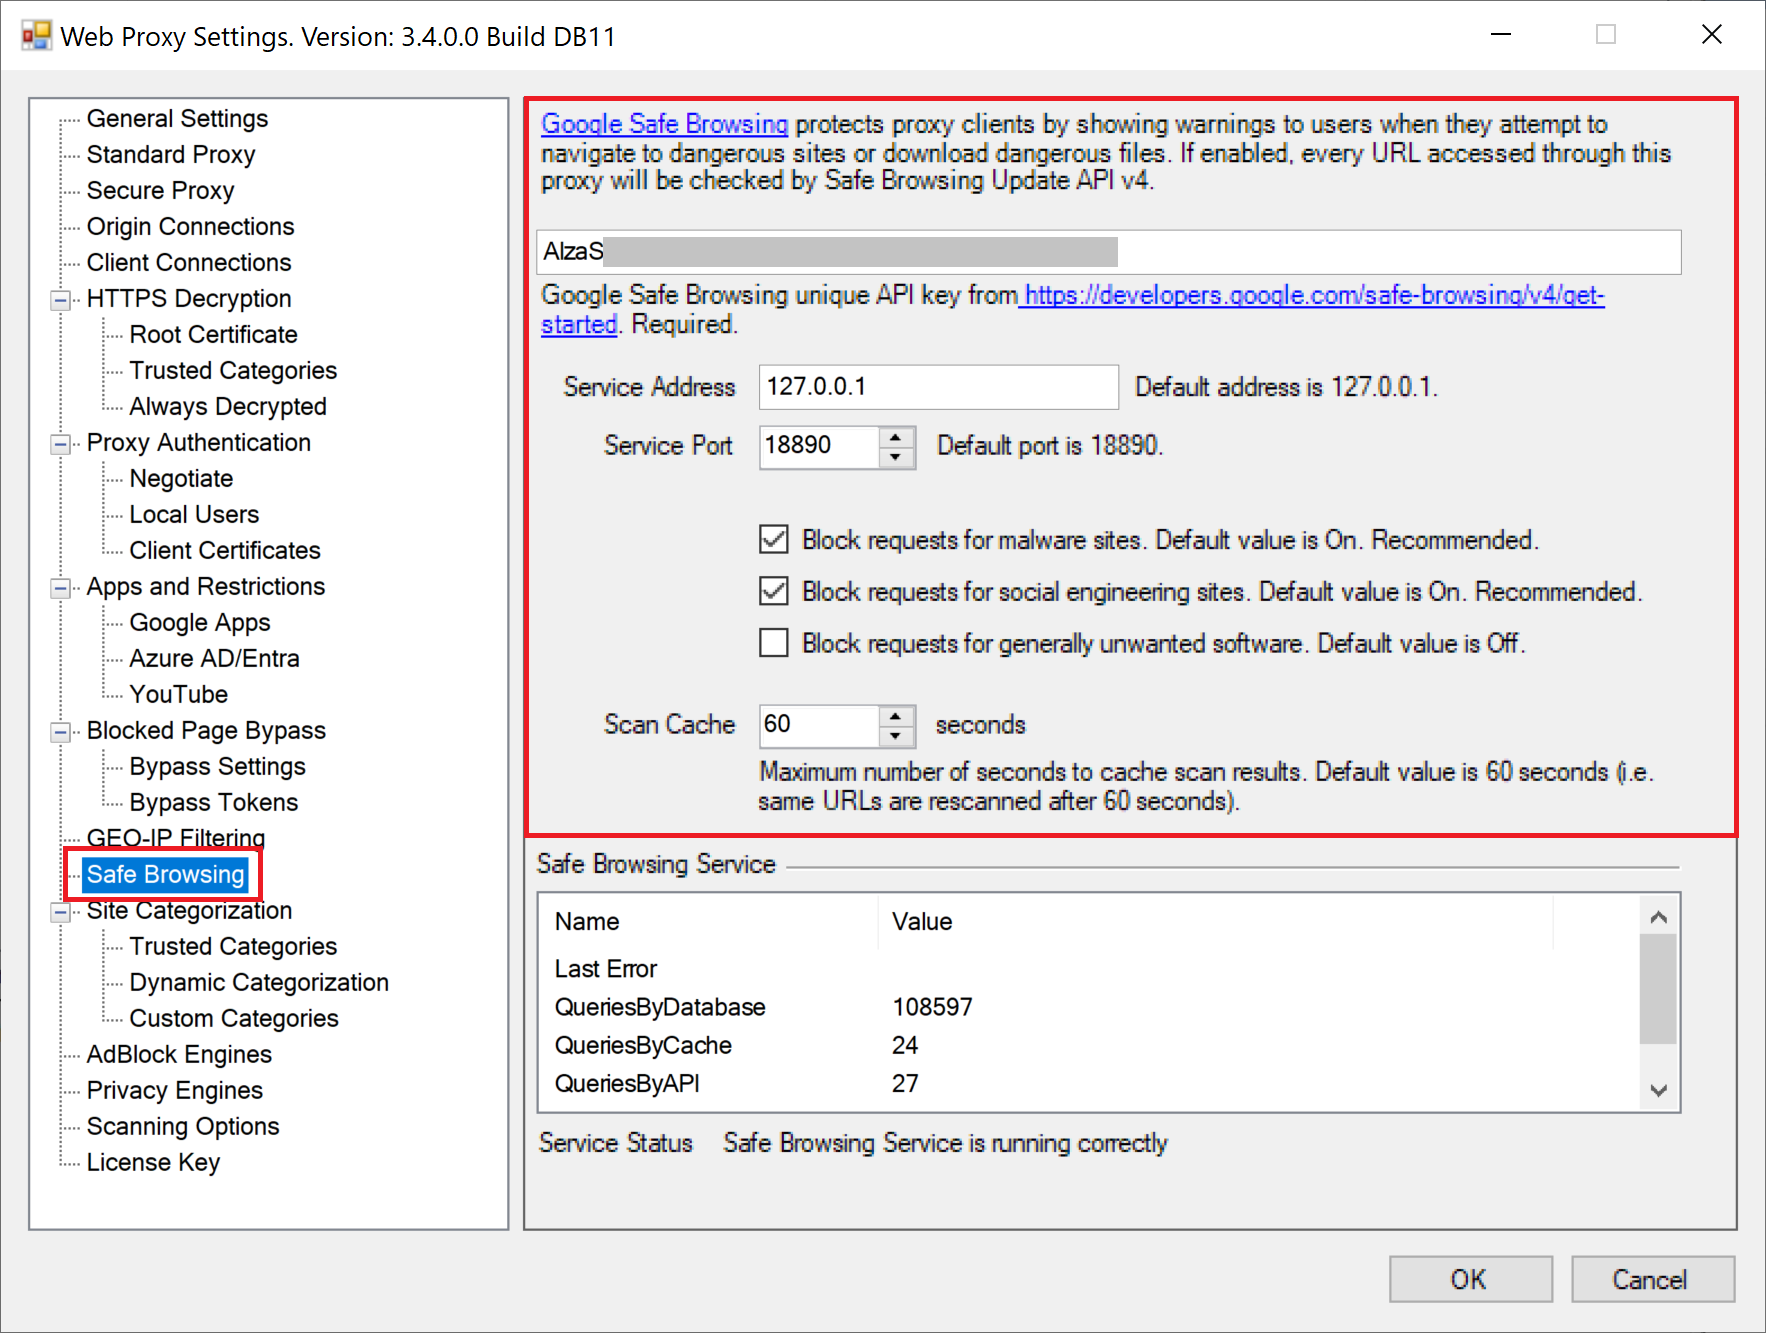Select Safe Browsing tree item
Screen dimensions: 1766x1333
click(165, 874)
